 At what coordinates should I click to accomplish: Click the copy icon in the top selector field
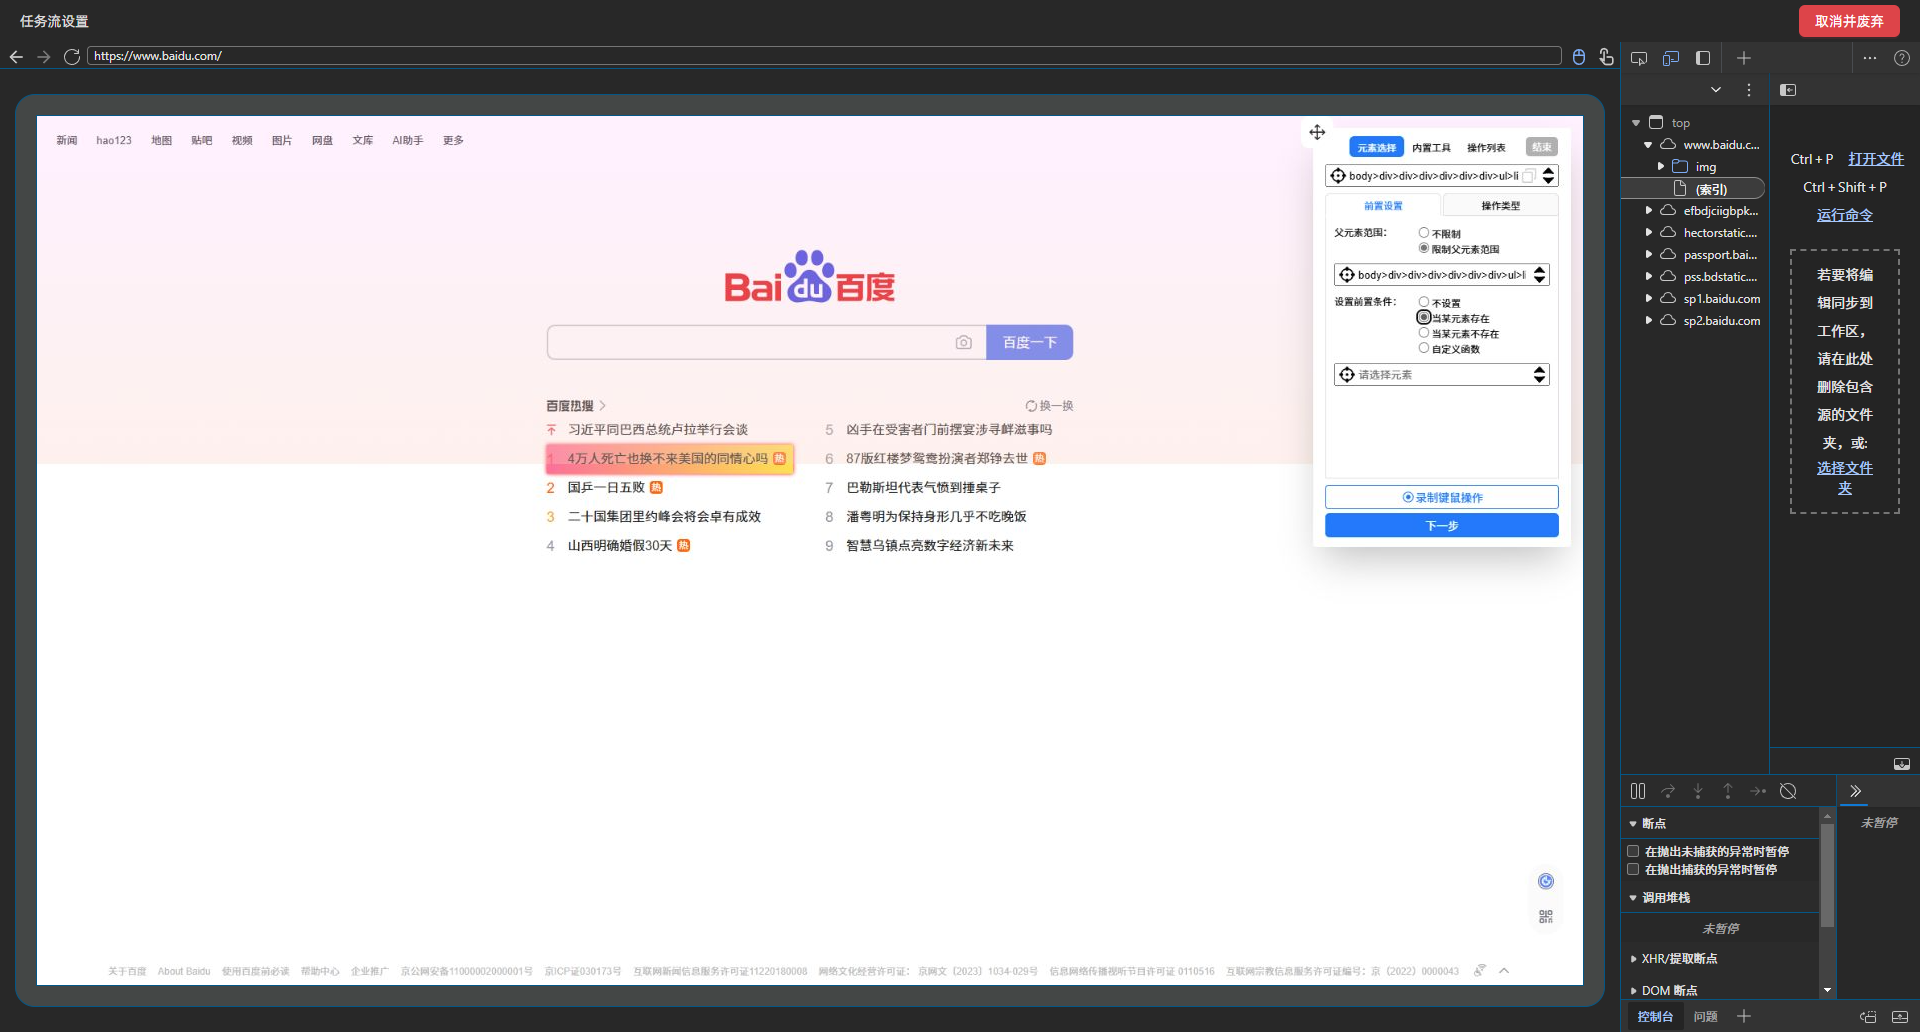click(1529, 176)
